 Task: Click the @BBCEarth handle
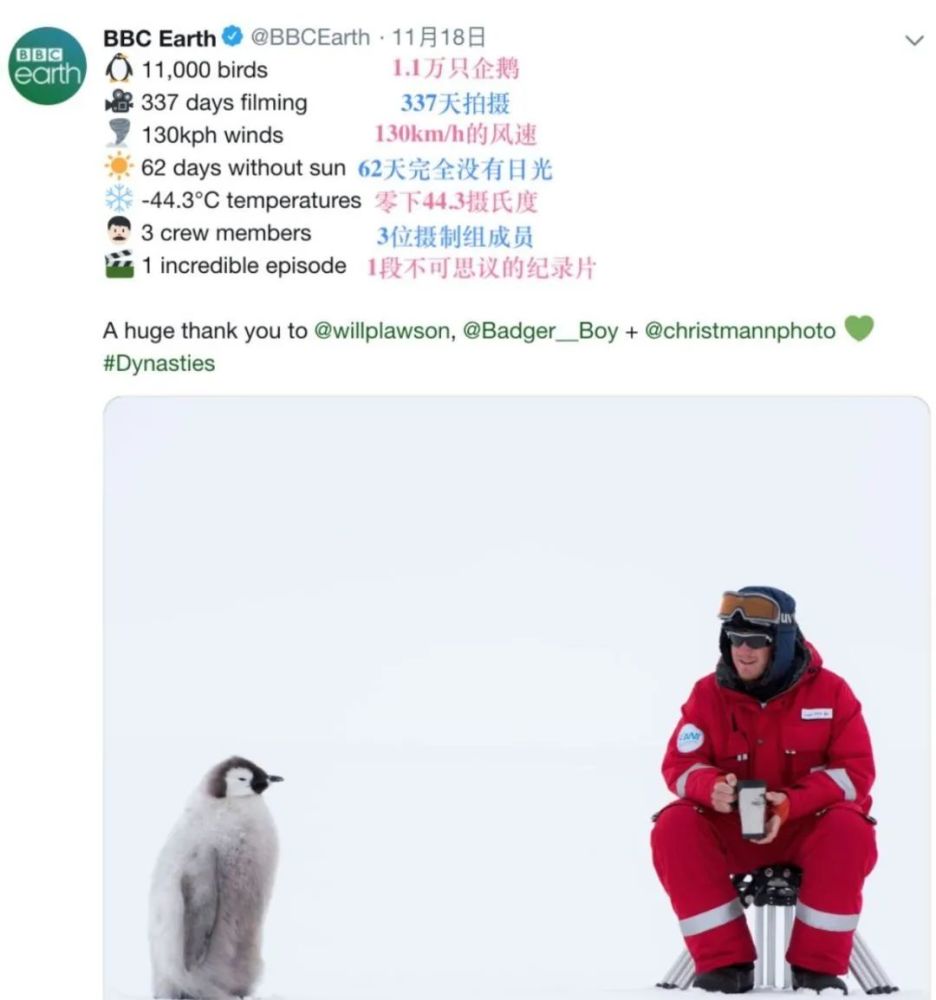coord(309,38)
